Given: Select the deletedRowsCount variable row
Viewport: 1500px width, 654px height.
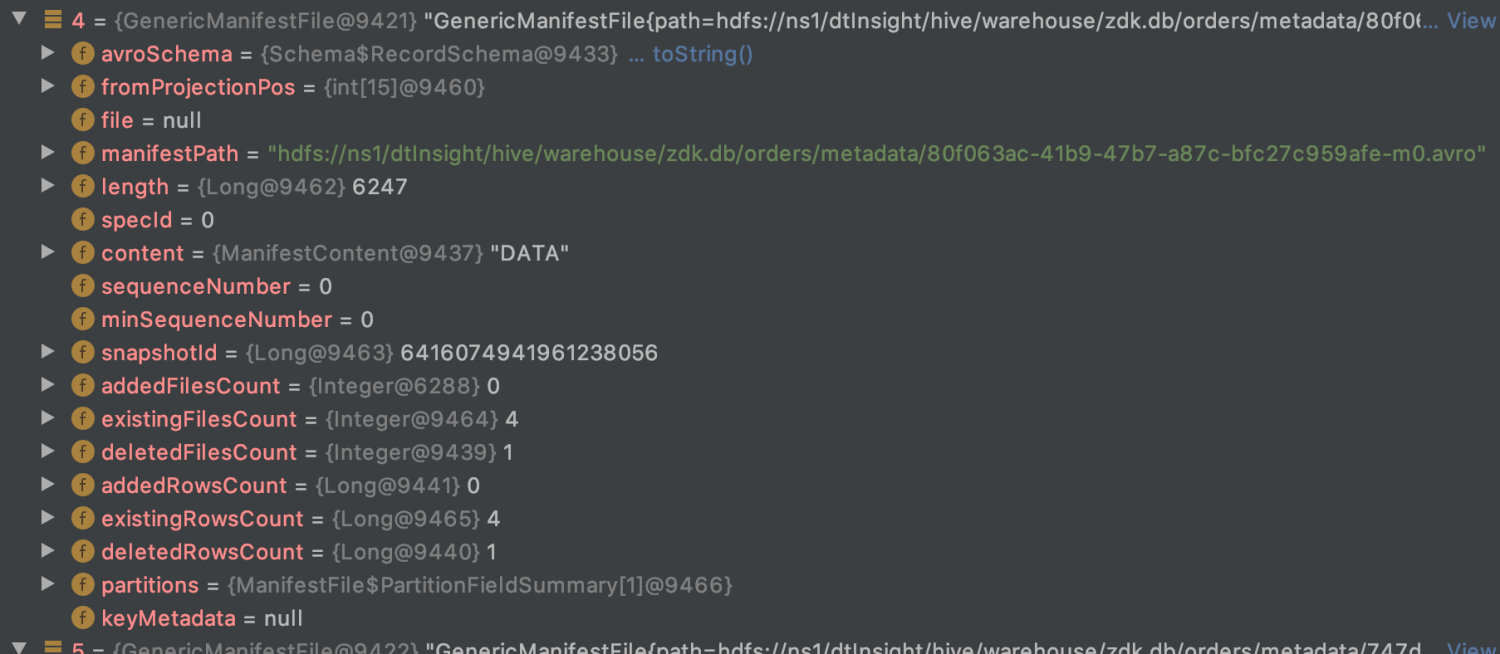Looking at the screenshot, I should [750, 551].
